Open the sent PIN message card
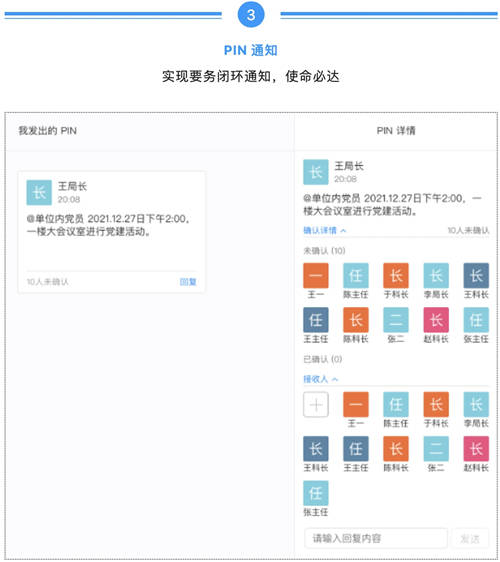 111,232
